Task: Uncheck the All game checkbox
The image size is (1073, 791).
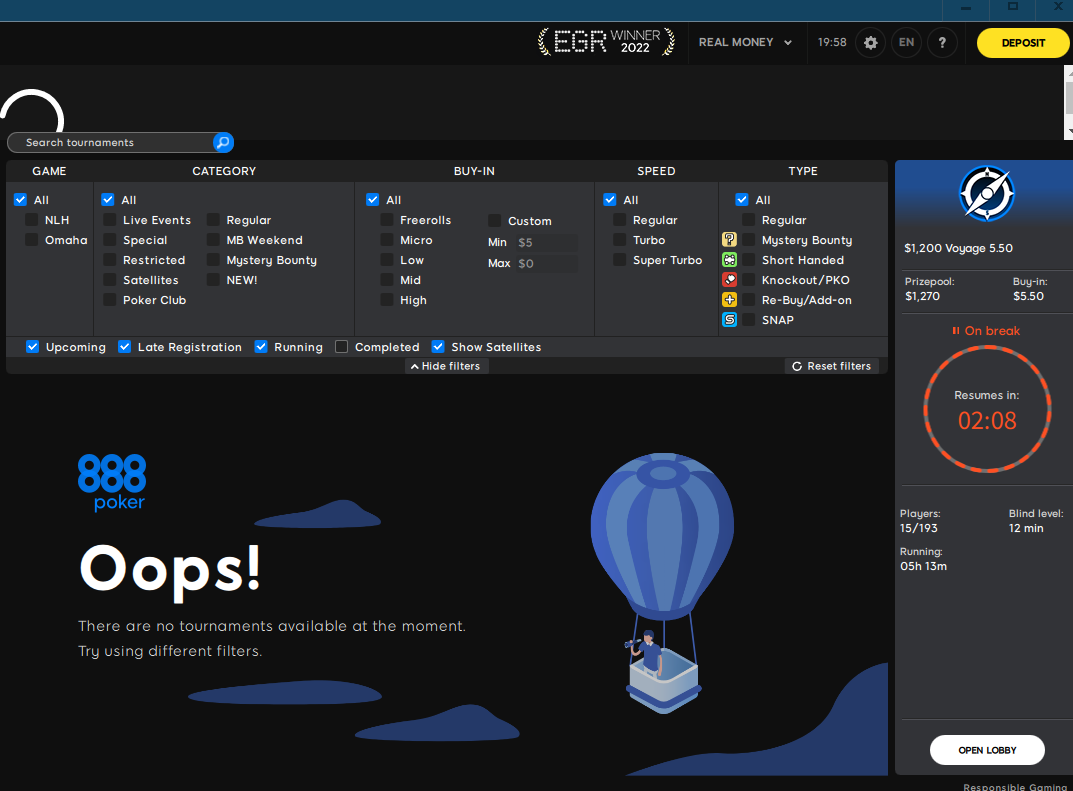Action: coord(21,200)
